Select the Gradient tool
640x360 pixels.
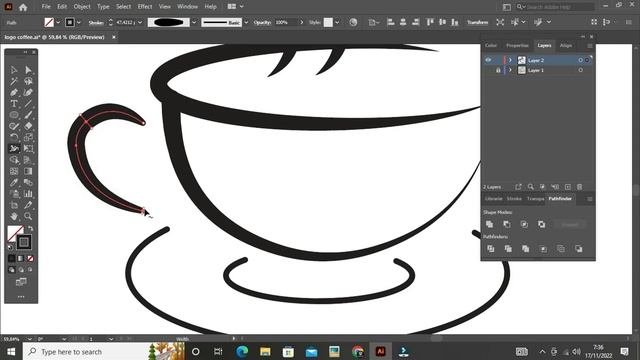(x=28, y=171)
